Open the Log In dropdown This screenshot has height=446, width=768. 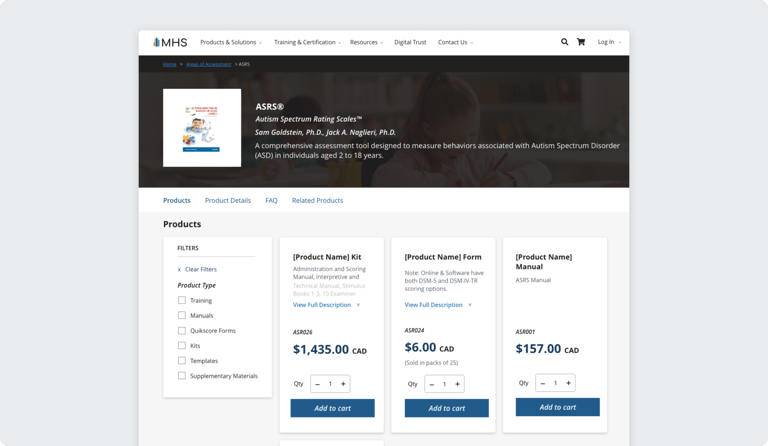[609, 42]
